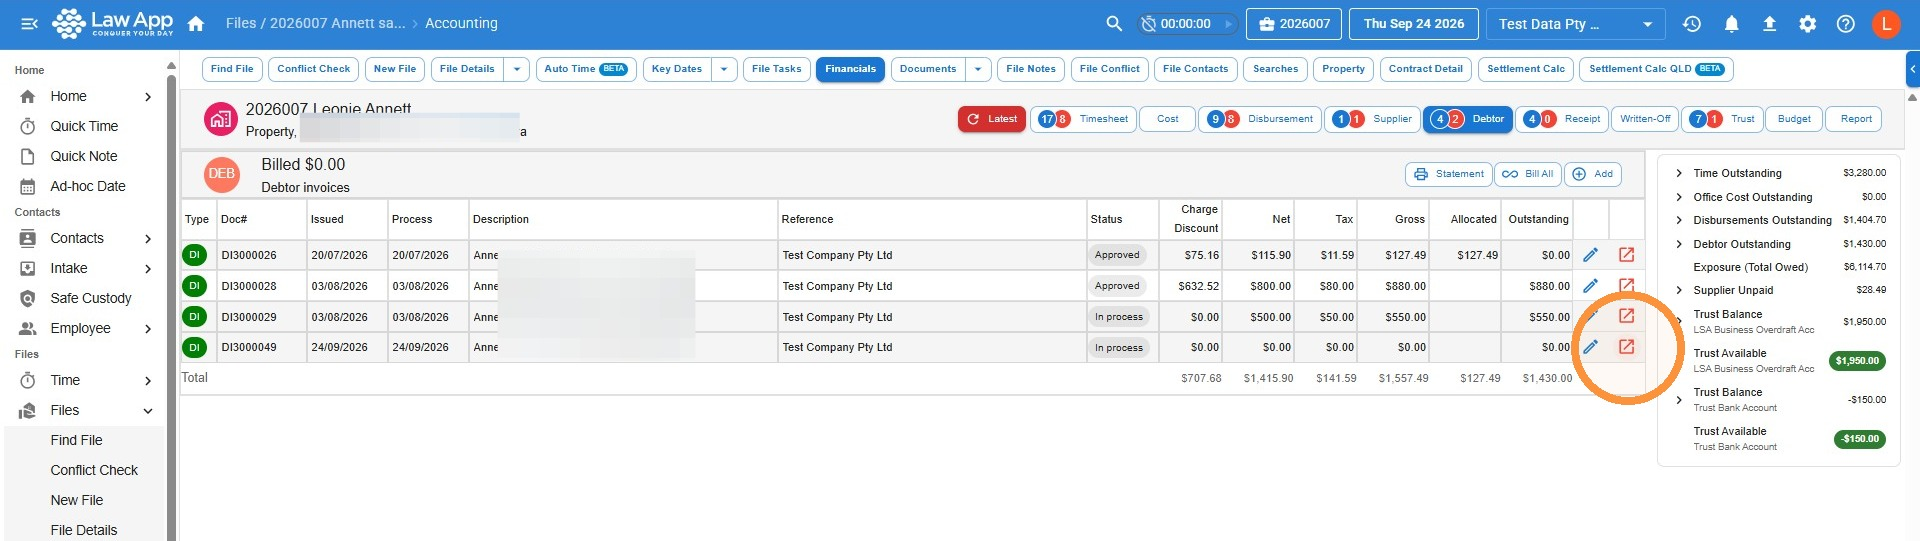
Task: Click the DI badge for DI3000049
Action: click(x=194, y=347)
